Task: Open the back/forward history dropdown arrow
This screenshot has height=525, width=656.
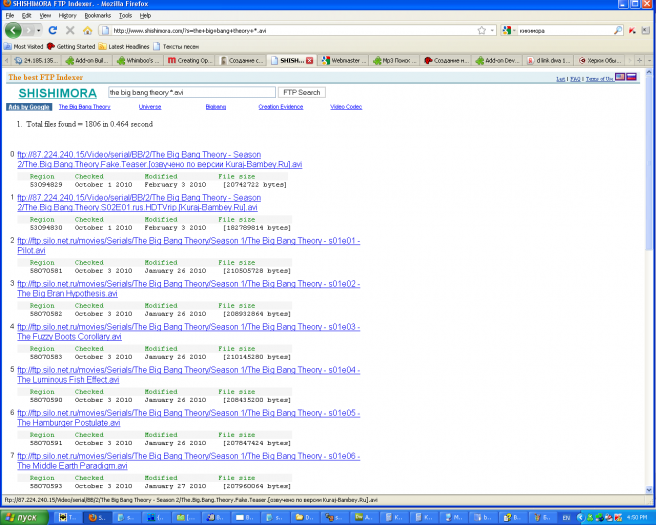Action: point(38,31)
